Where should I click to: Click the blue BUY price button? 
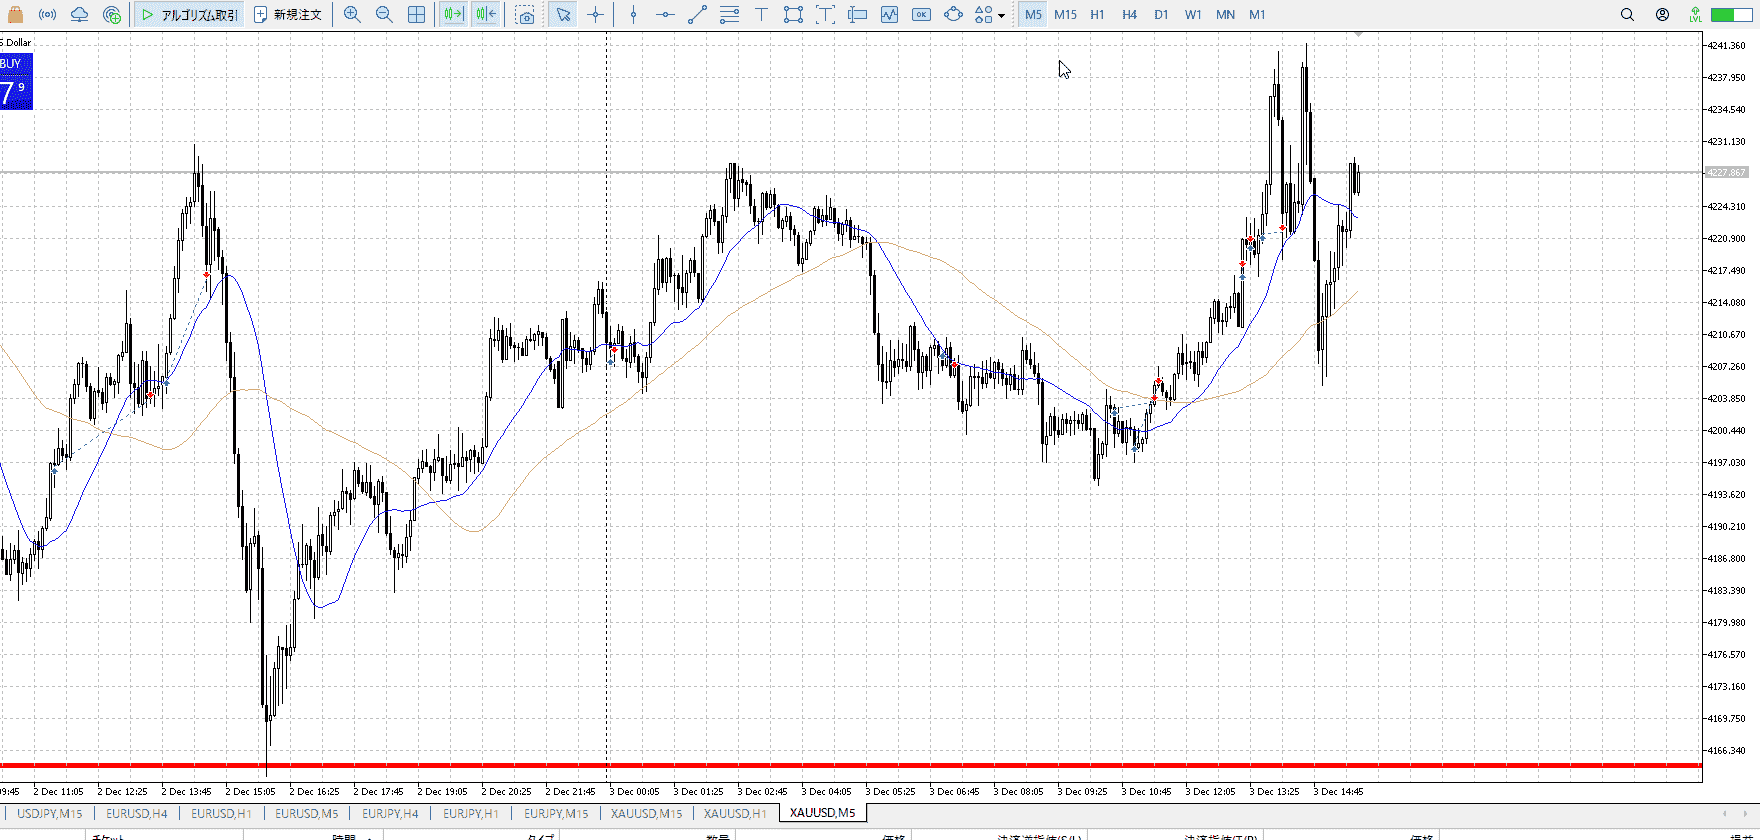tap(16, 82)
